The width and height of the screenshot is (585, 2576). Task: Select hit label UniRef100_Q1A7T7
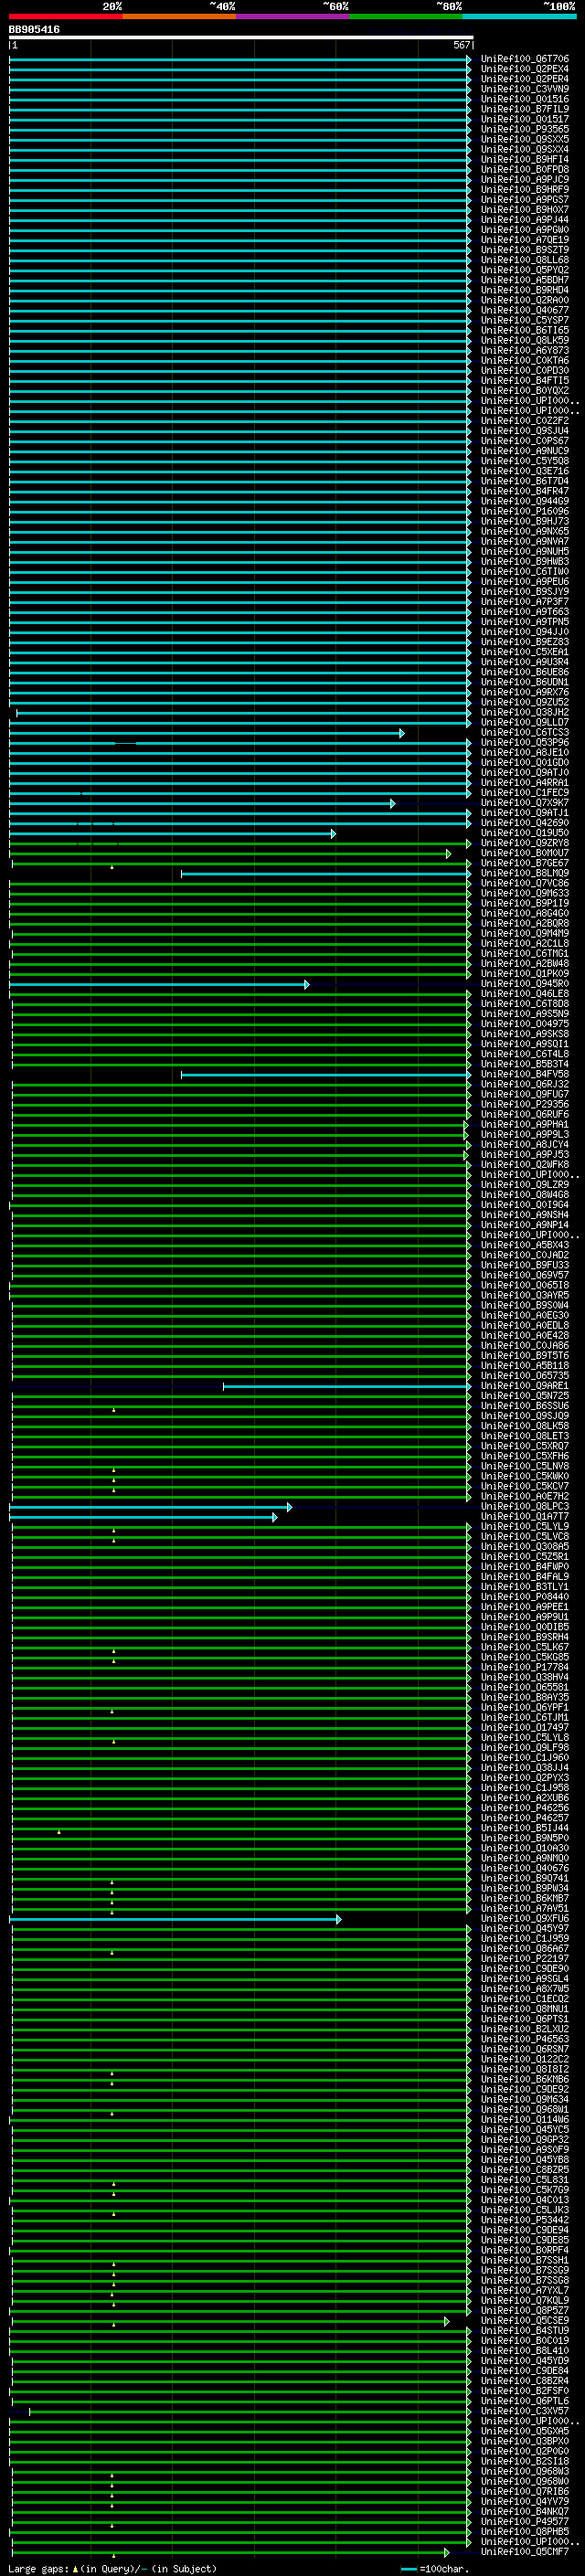525,1516
